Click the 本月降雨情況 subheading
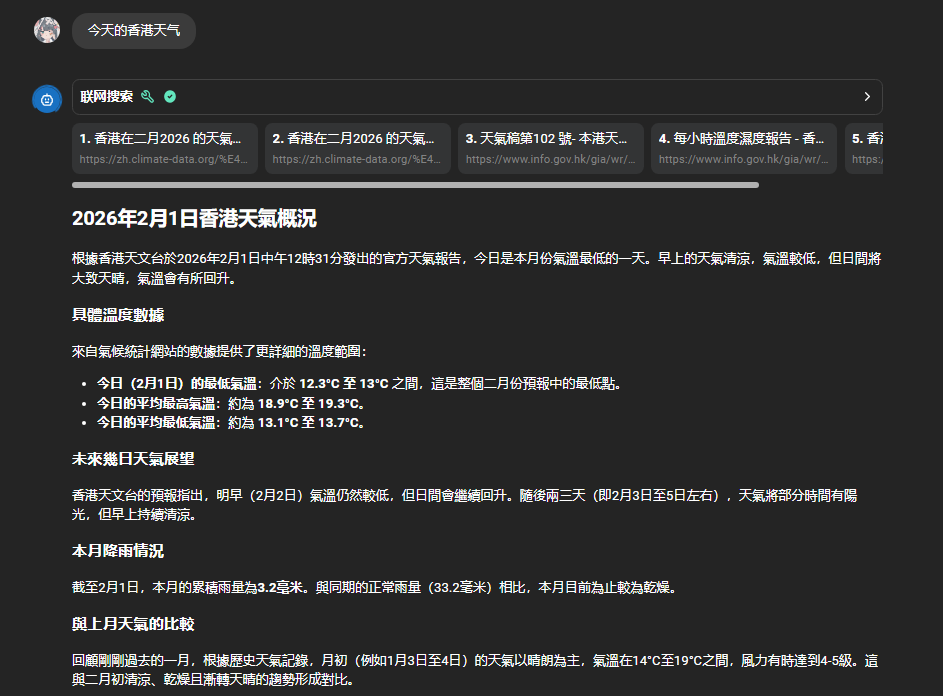Image resolution: width=943 pixels, height=696 pixels. [x=118, y=550]
